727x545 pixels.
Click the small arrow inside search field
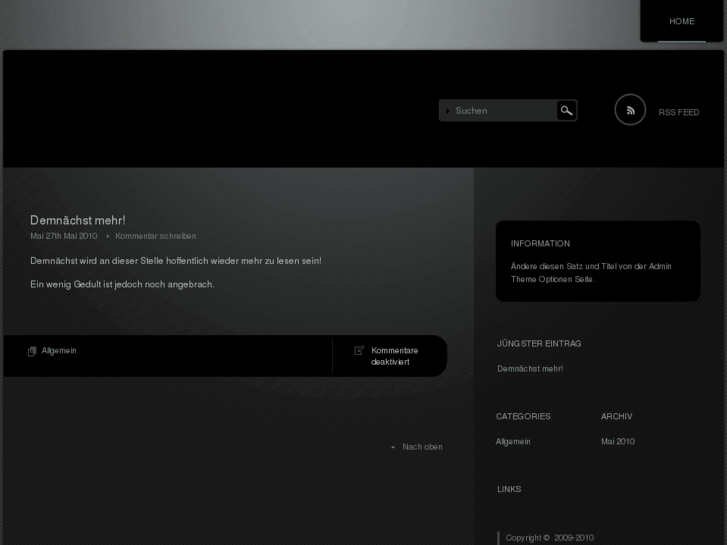click(x=448, y=111)
